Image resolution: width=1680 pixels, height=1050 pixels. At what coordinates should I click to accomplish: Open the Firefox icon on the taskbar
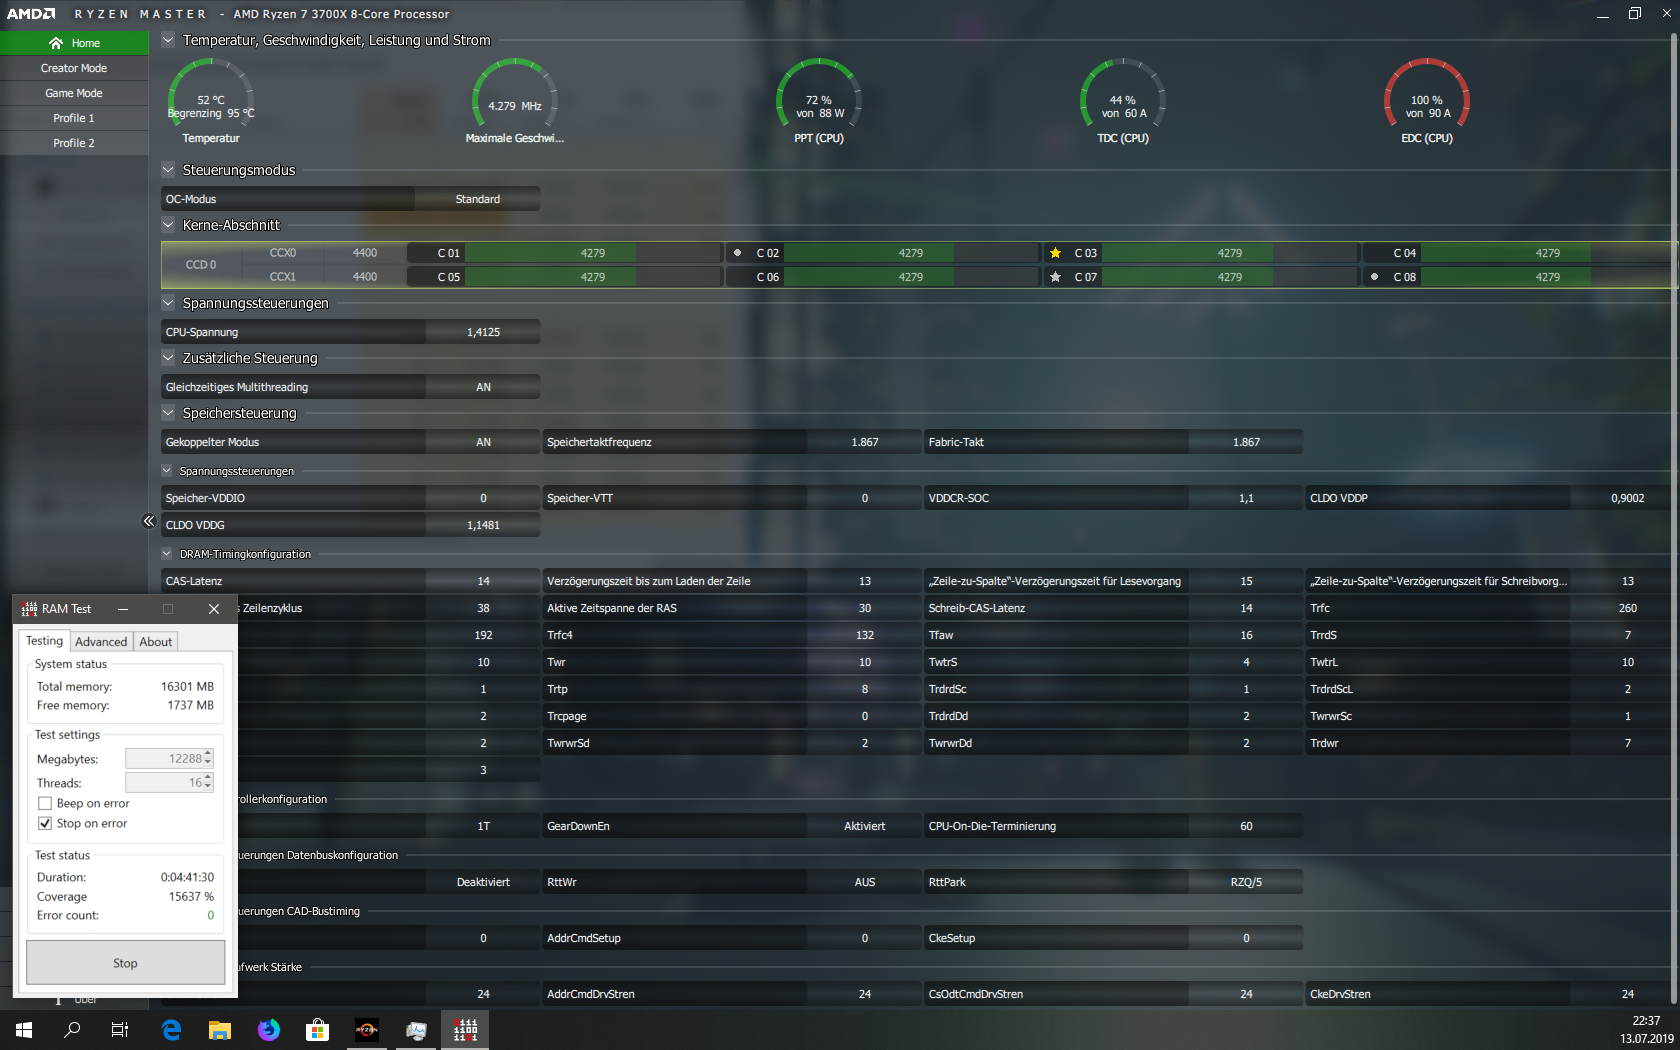(x=269, y=1029)
